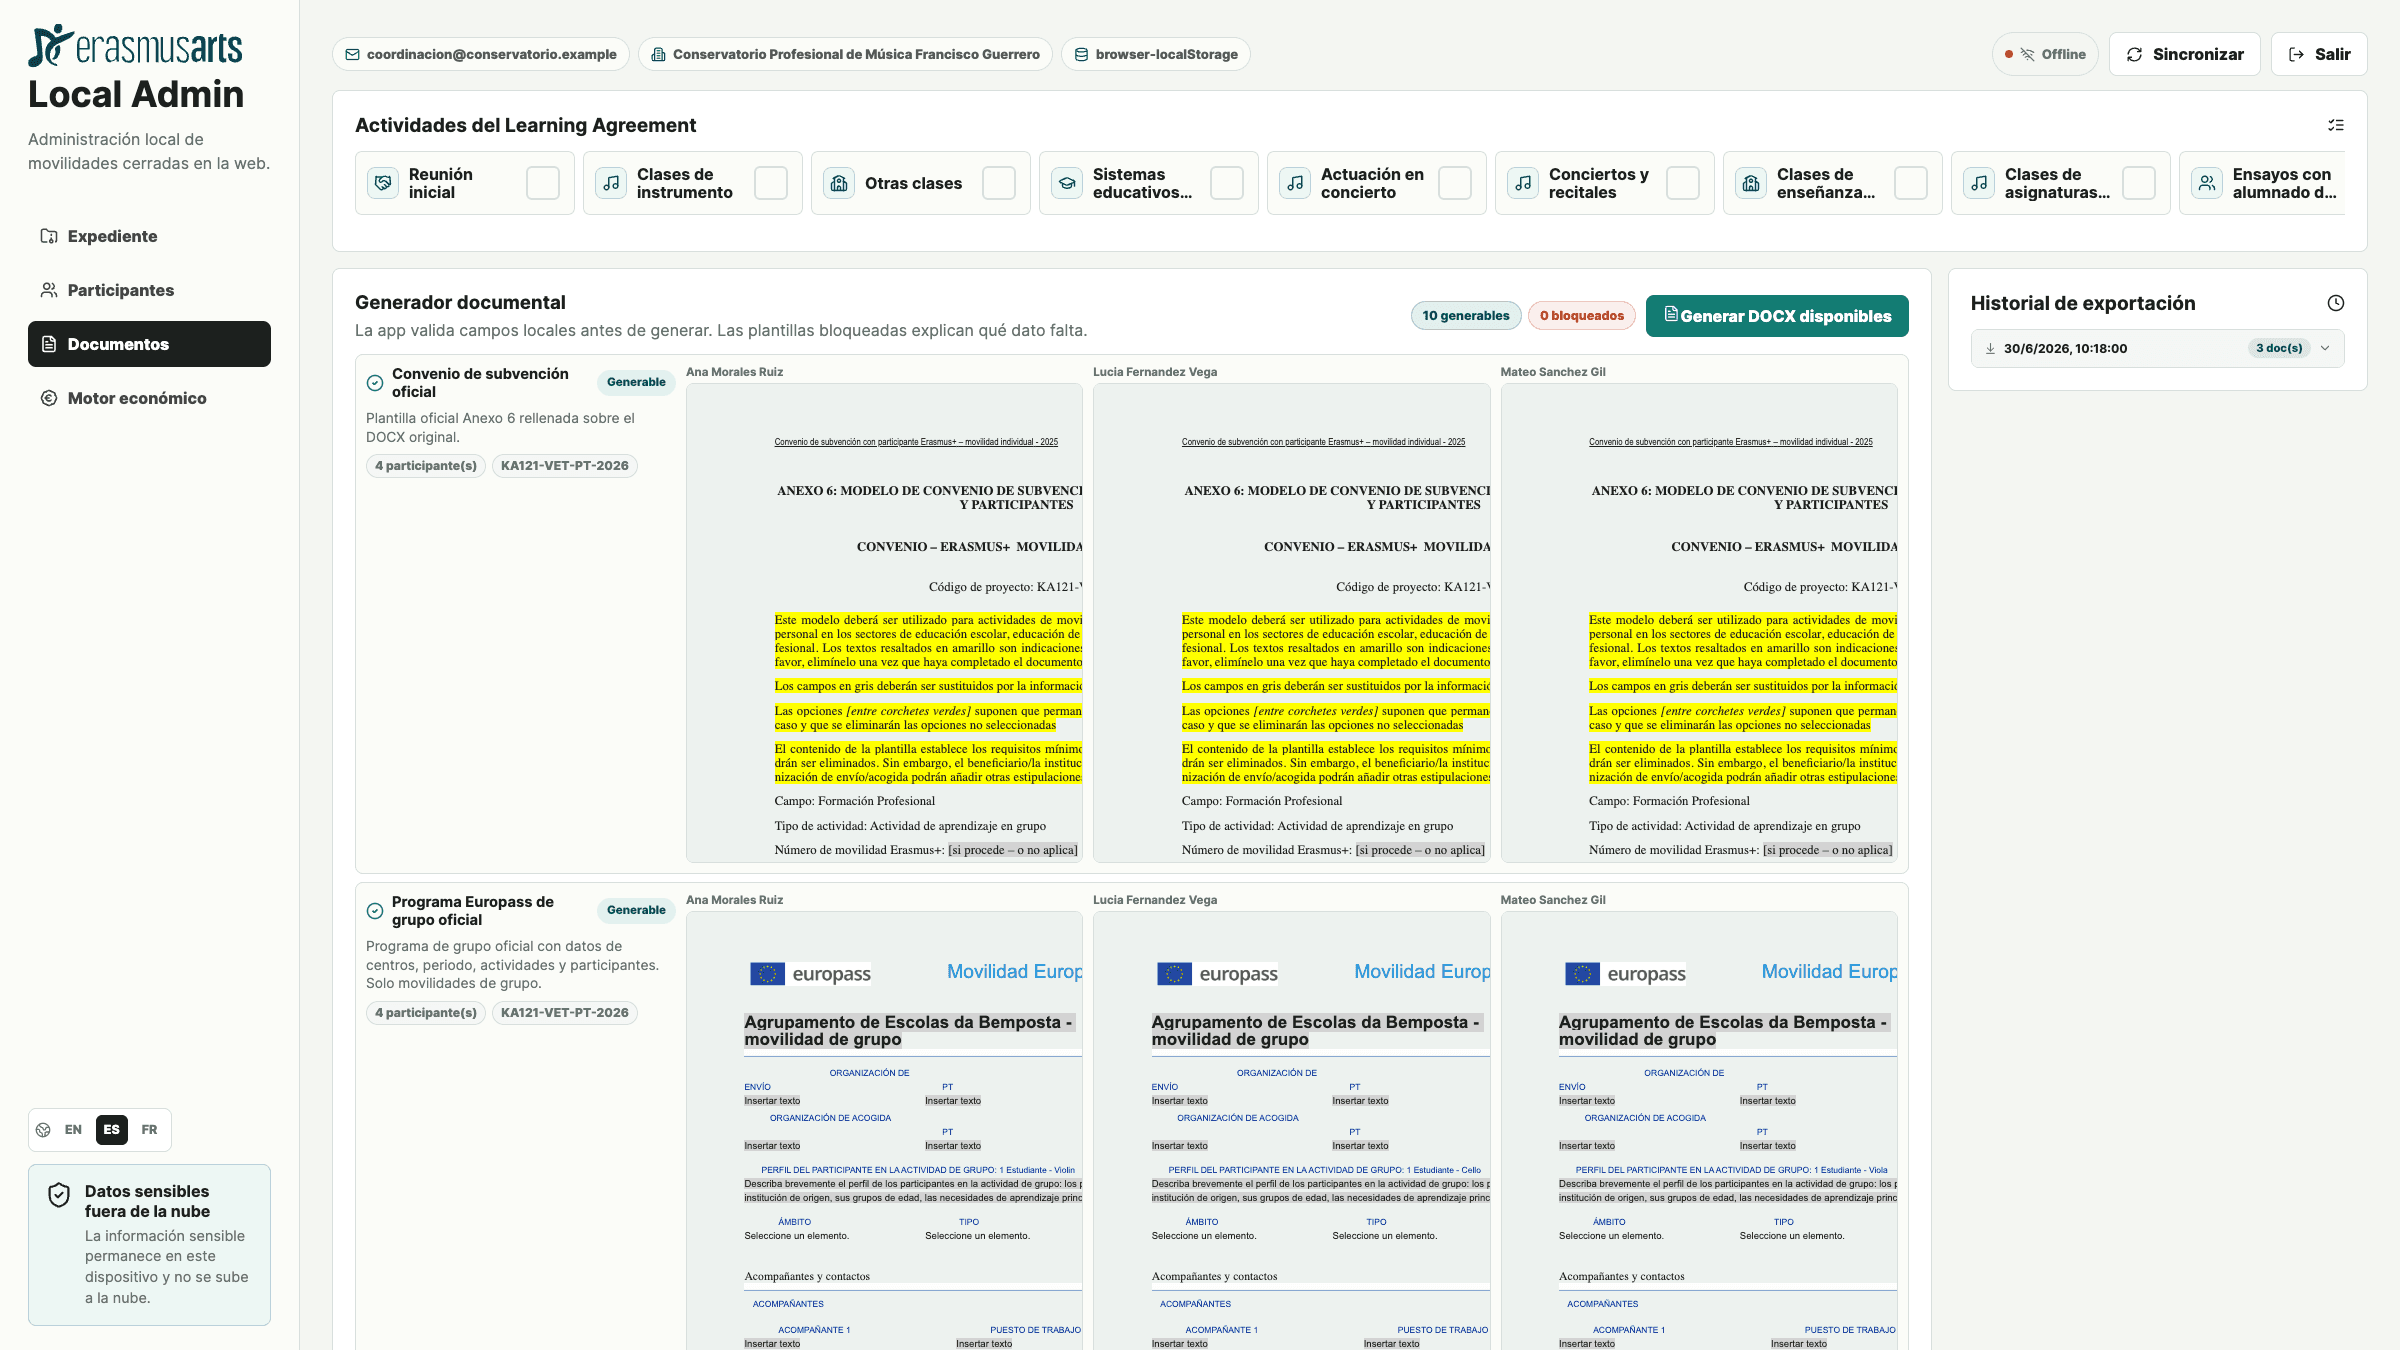Viewport: 2400px width, 1350px height.
Task: Select the ES language option
Action: coord(111,1130)
